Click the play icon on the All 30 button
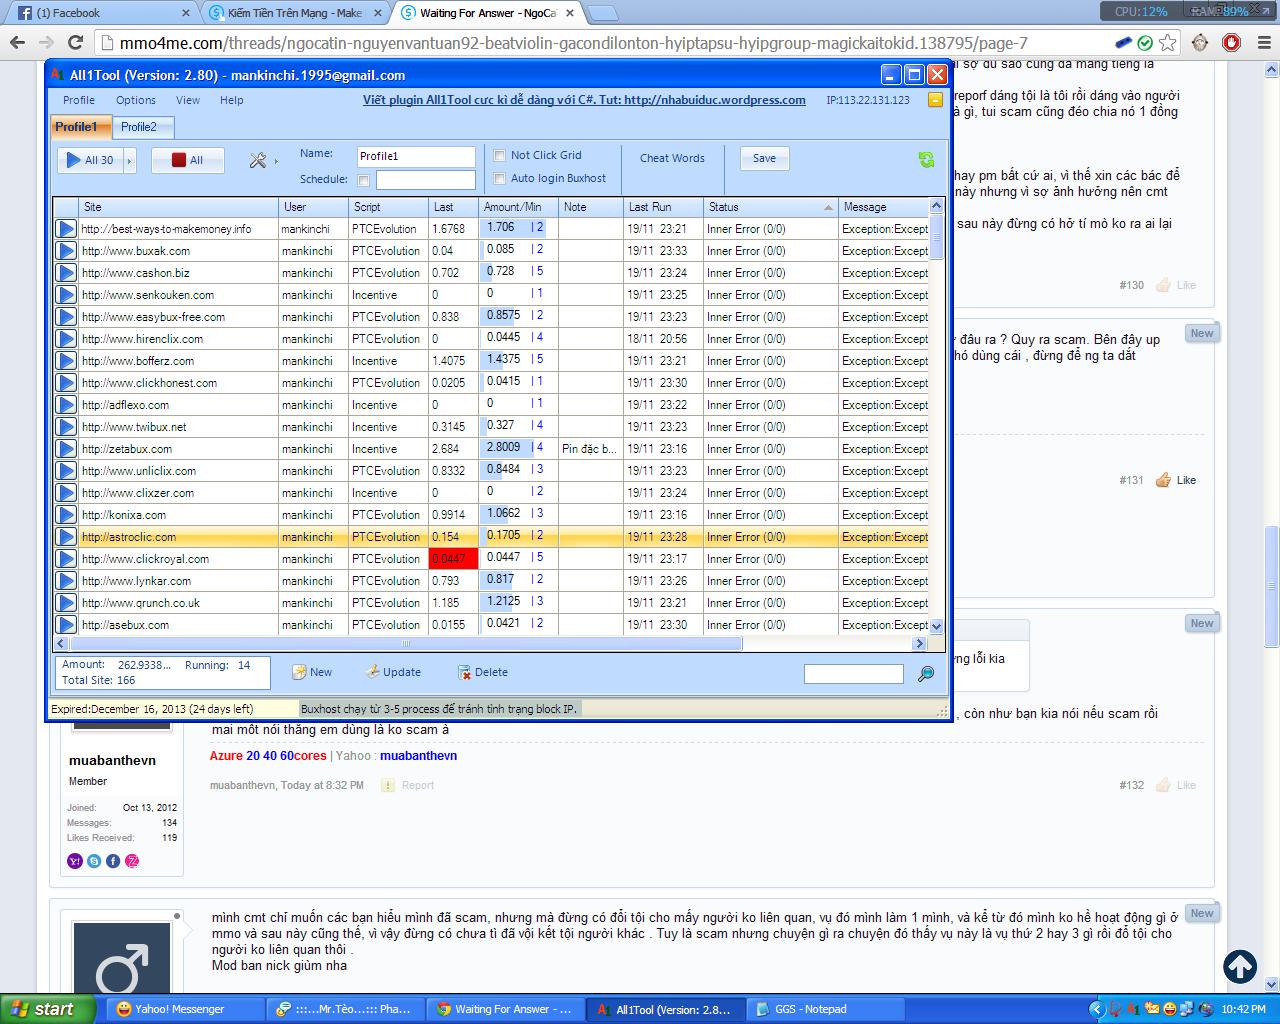The height and width of the screenshot is (1024, 1280). tap(73, 160)
